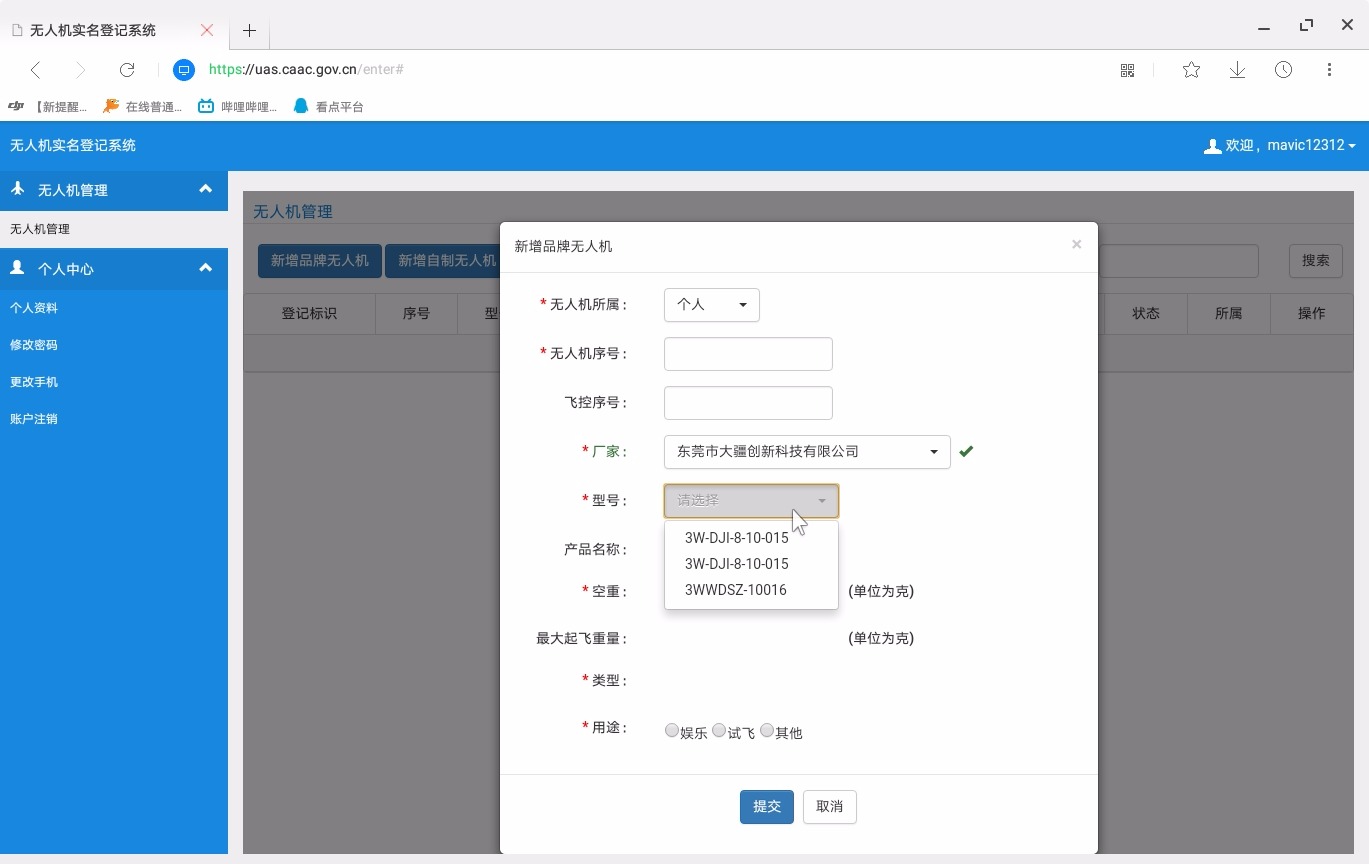This screenshot has width=1369, height=864.
Task: Open the 在线普通 bookmark
Action: point(142,106)
